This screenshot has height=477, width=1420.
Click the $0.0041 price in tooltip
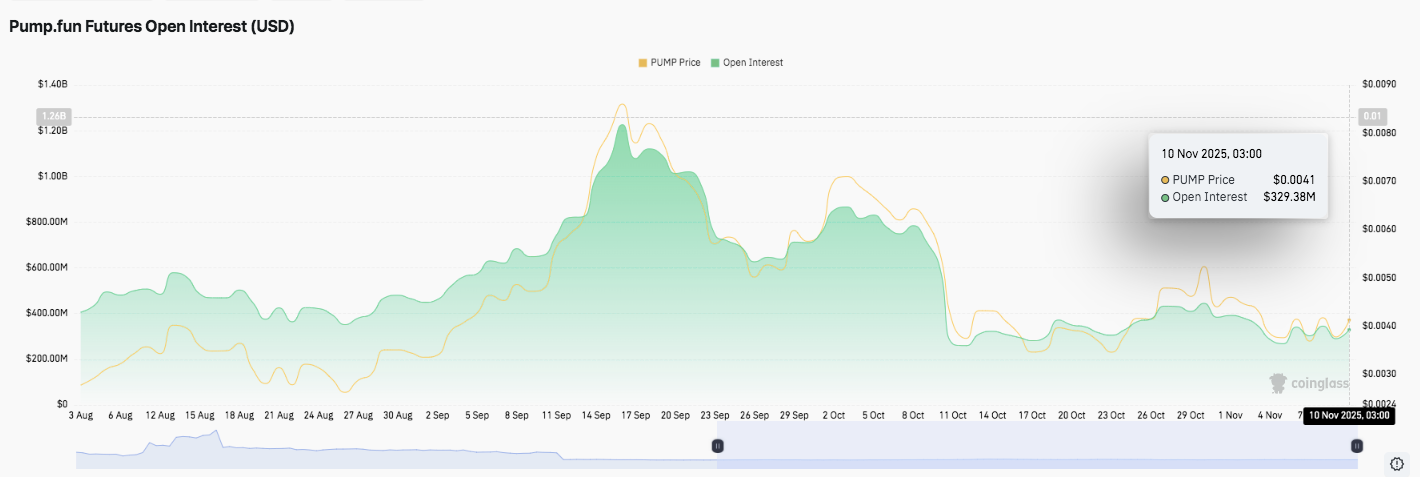[1294, 179]
